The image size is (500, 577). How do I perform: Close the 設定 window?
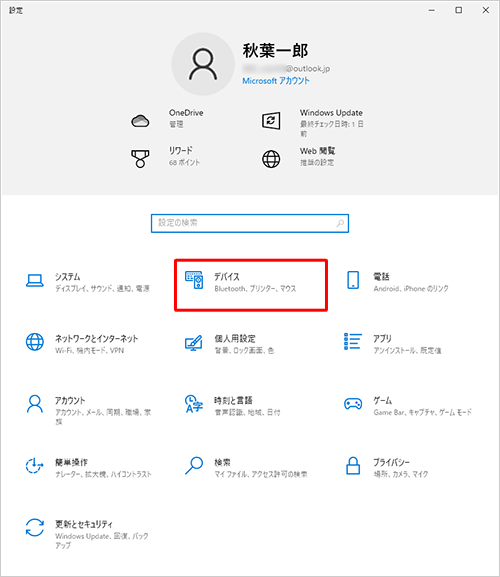(x=486, y=10)
